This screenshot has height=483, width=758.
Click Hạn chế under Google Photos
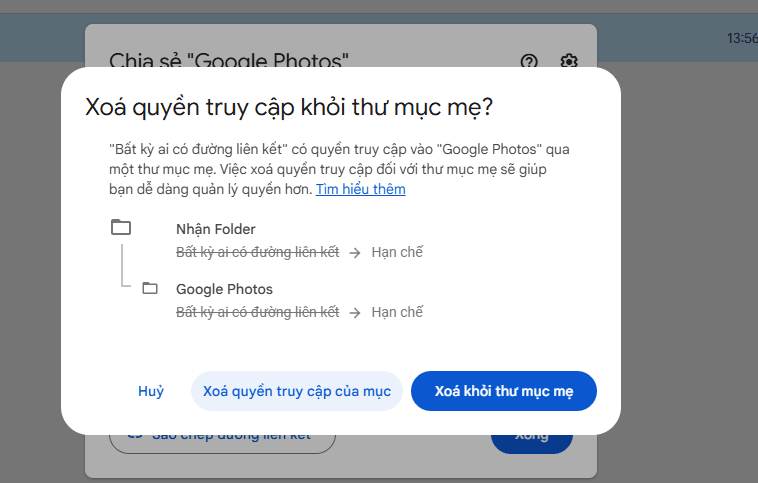click(x=397, y=312)
